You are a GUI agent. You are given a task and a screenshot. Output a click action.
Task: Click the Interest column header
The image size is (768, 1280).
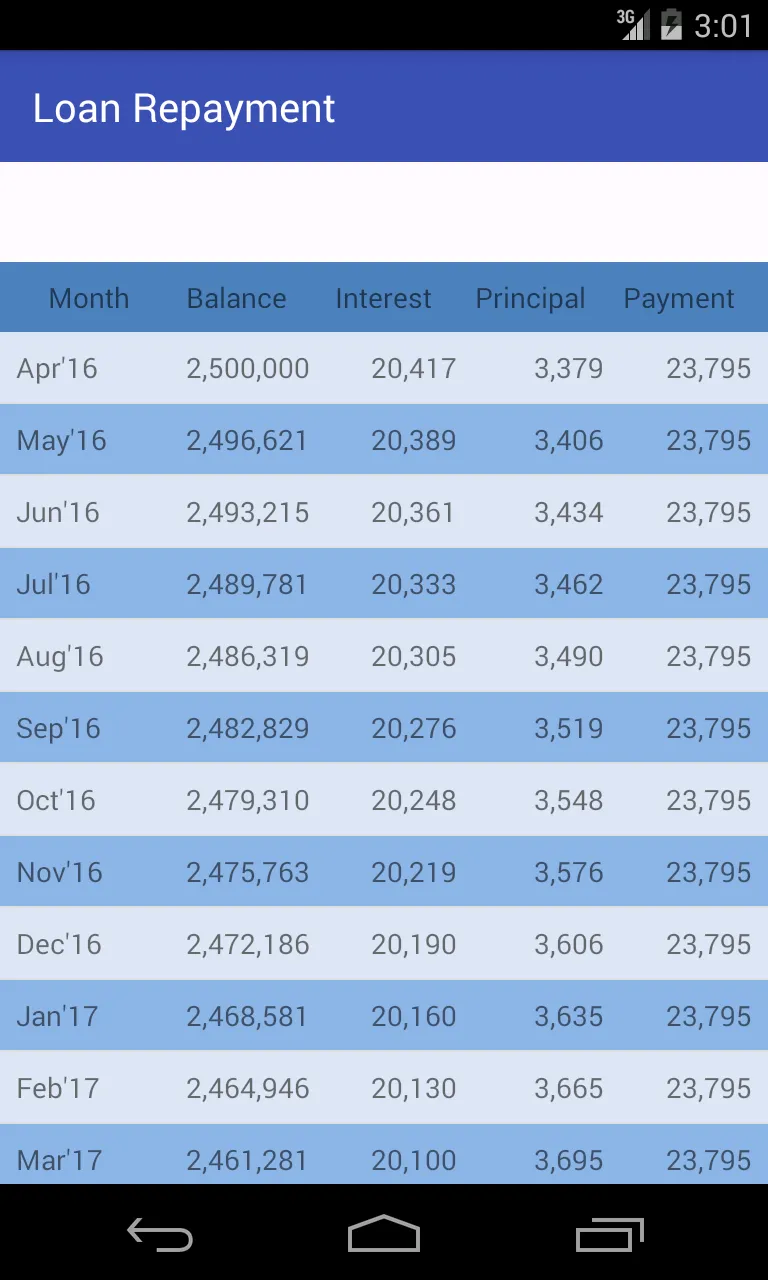384,298
